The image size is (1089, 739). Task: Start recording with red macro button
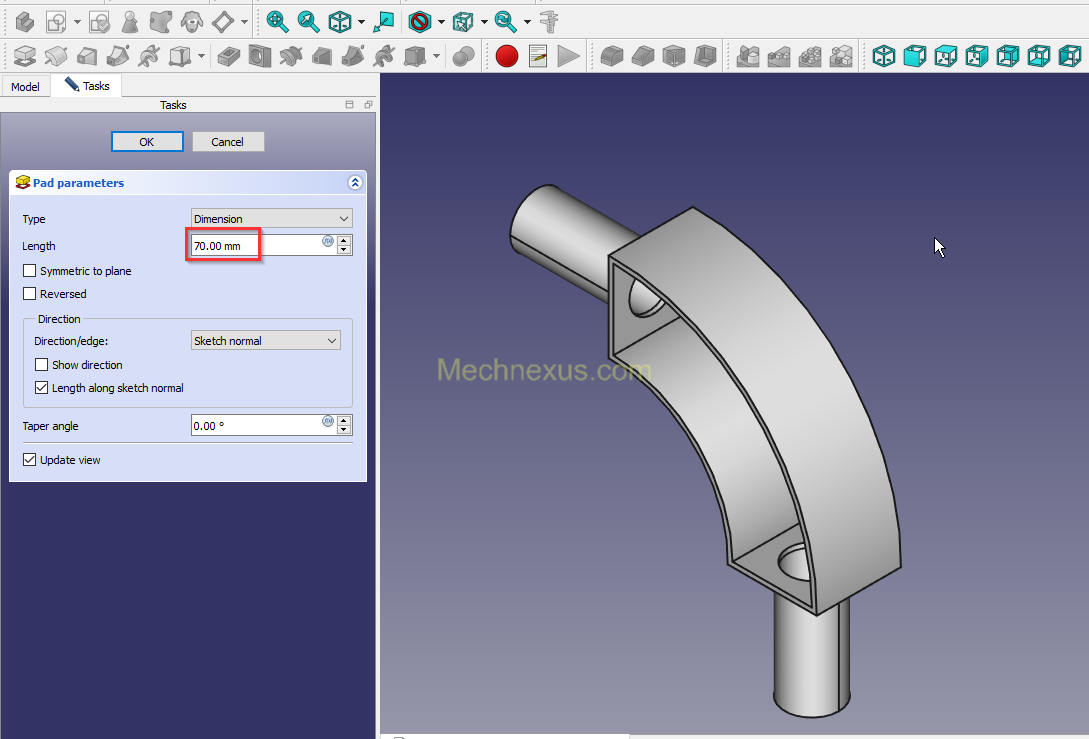(507, 56)
